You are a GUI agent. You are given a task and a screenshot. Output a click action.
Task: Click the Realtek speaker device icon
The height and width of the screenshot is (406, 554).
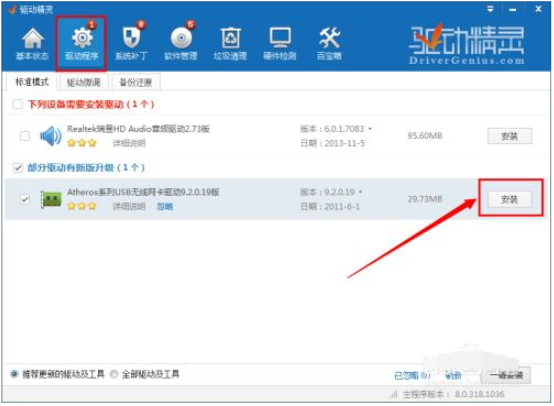pos(51,136)
